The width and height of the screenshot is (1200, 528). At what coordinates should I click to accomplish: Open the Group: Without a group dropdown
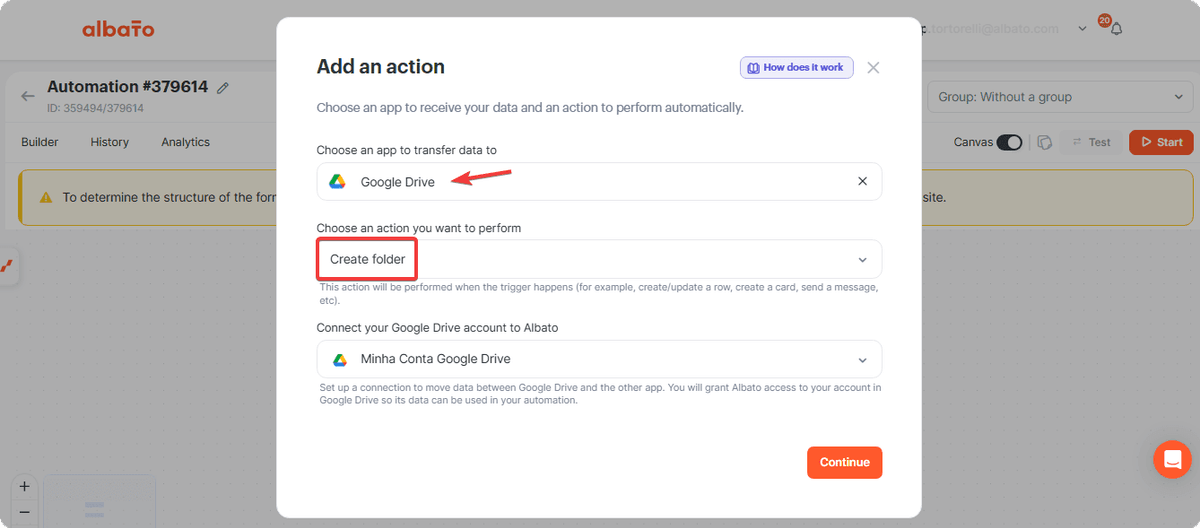click(x=1060, y=97)
